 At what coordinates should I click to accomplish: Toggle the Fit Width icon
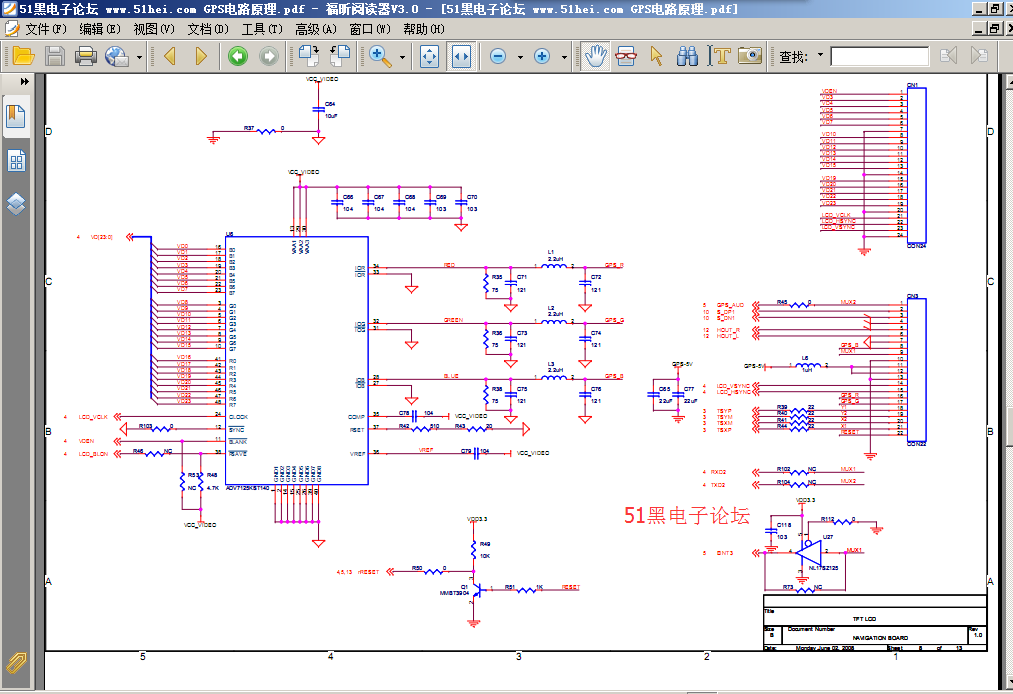461,56
